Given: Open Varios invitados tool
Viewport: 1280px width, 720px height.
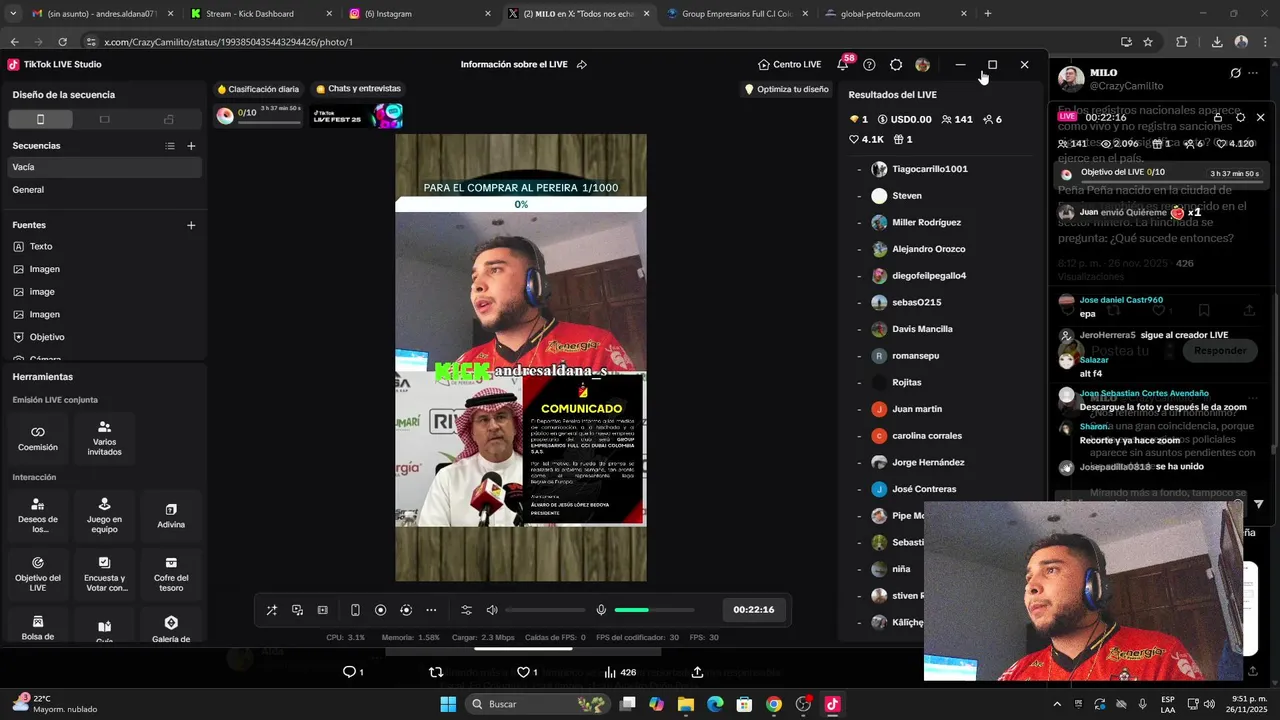Looking at the screenshot, I should click(104, 438).
